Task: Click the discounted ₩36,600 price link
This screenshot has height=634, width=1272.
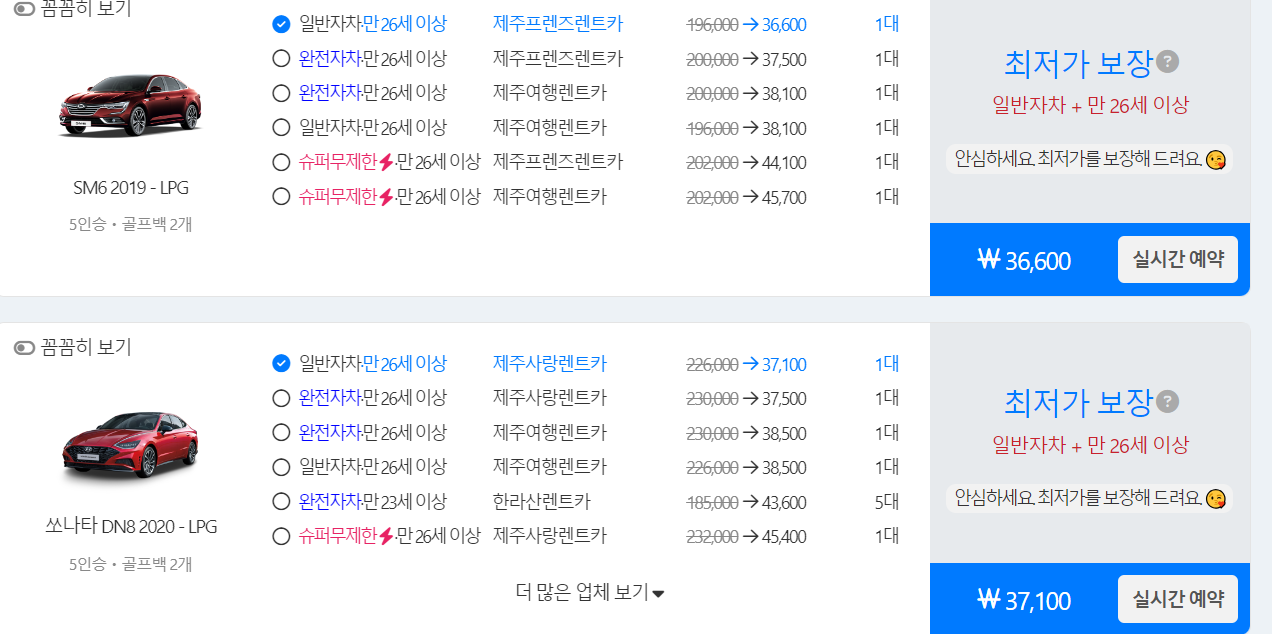Action: pyautogui.click(x=785, y=24)
